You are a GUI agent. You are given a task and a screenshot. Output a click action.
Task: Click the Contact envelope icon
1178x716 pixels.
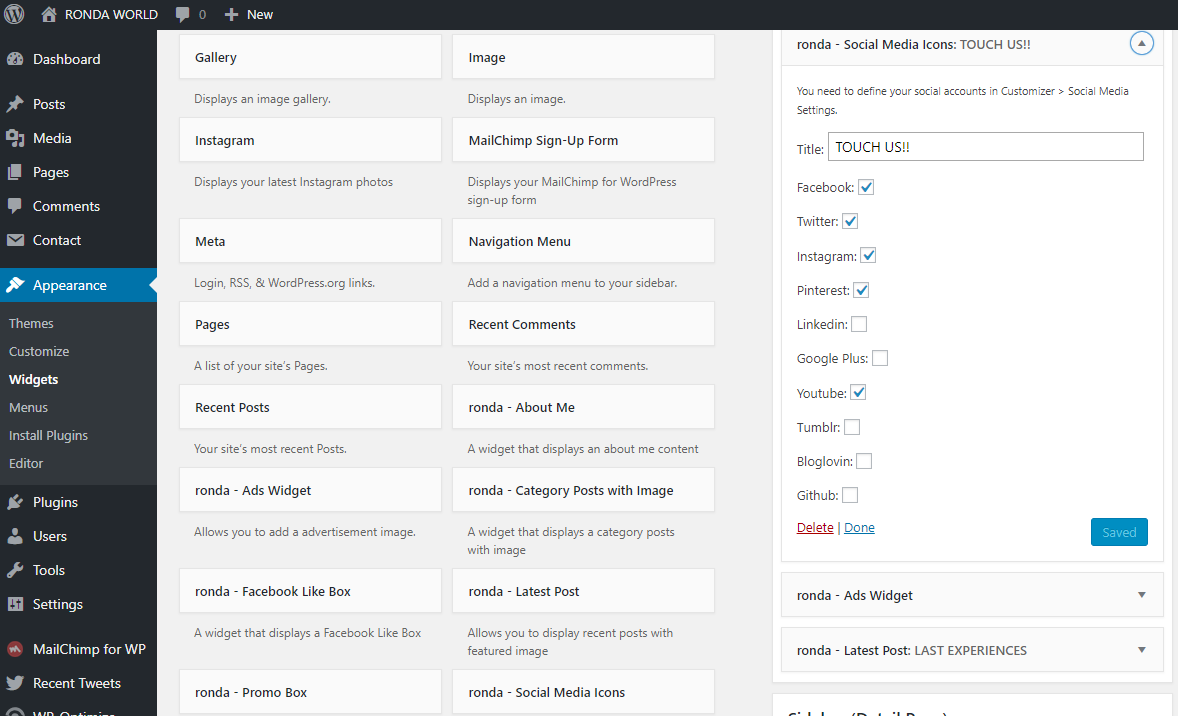(15, 240)
